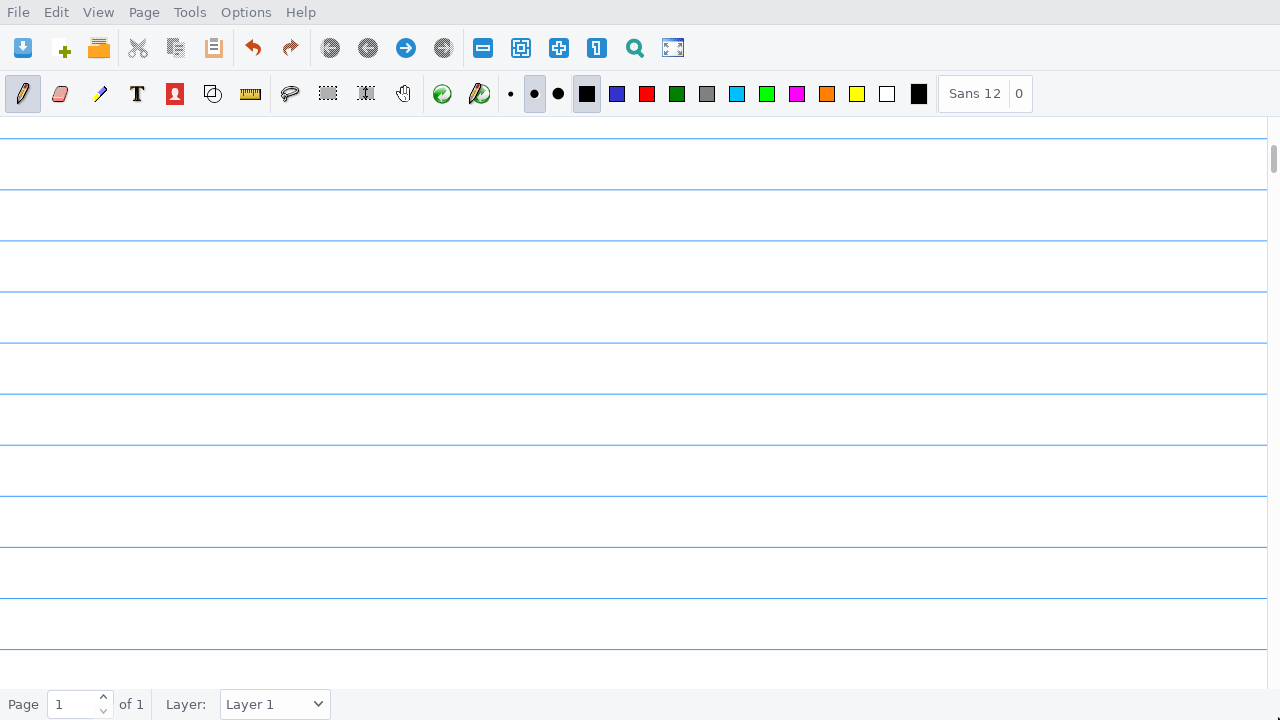Open the Tools menu
The height and width of the screenshot is (720, 1280).
[x=190, y=12]
